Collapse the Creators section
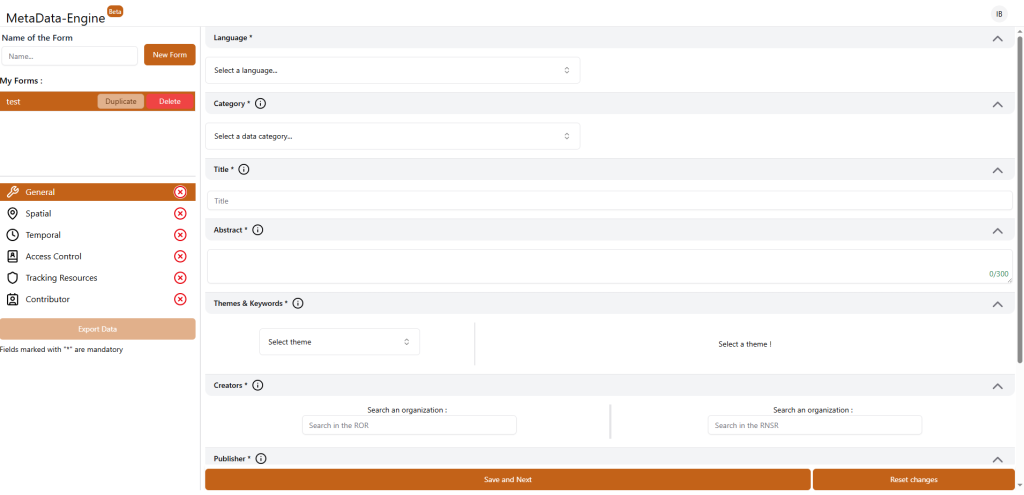The width and height of the screenshot is (1024, 495). point(997,386)
